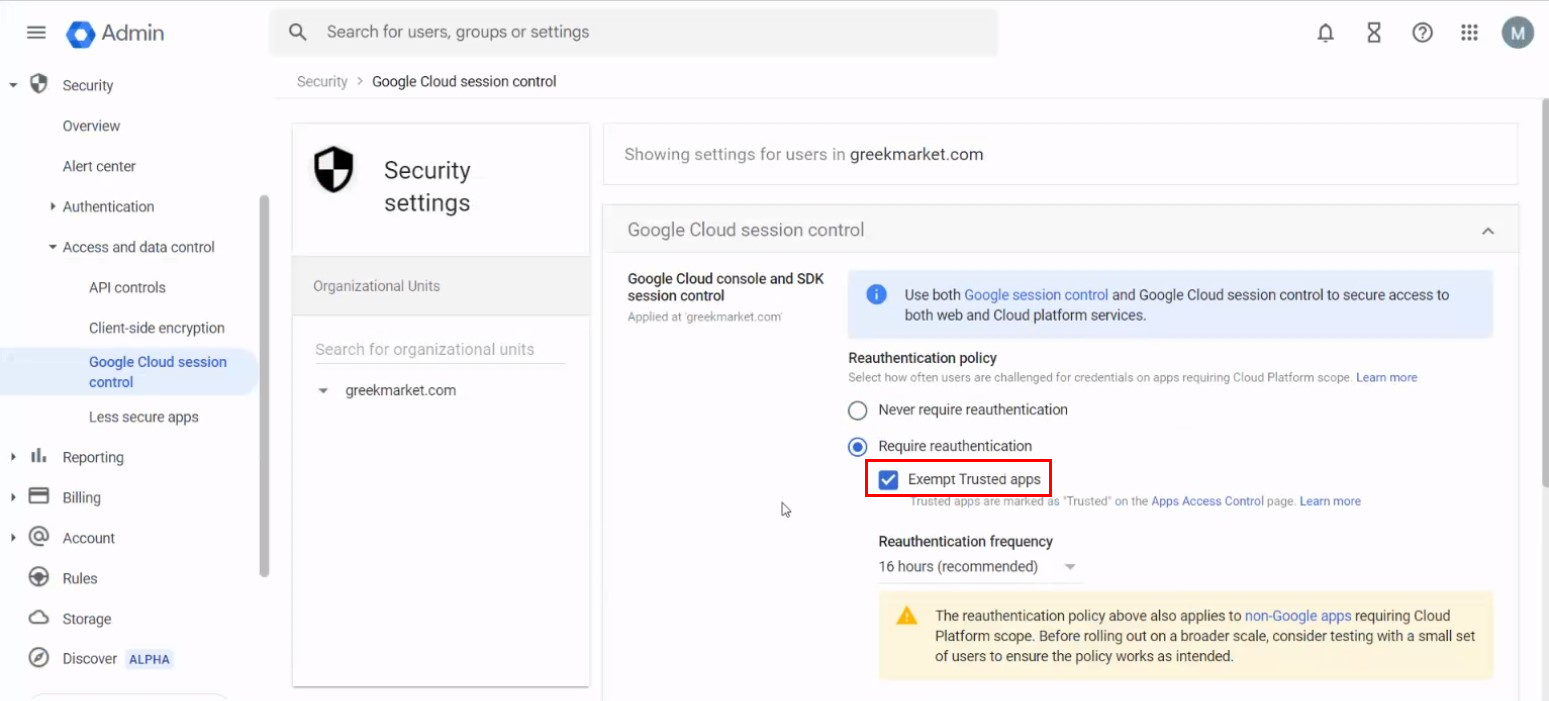Screen dimensions: 1549x701
Task: Open the Google apps grid
Action: (x=1469, y=33)
